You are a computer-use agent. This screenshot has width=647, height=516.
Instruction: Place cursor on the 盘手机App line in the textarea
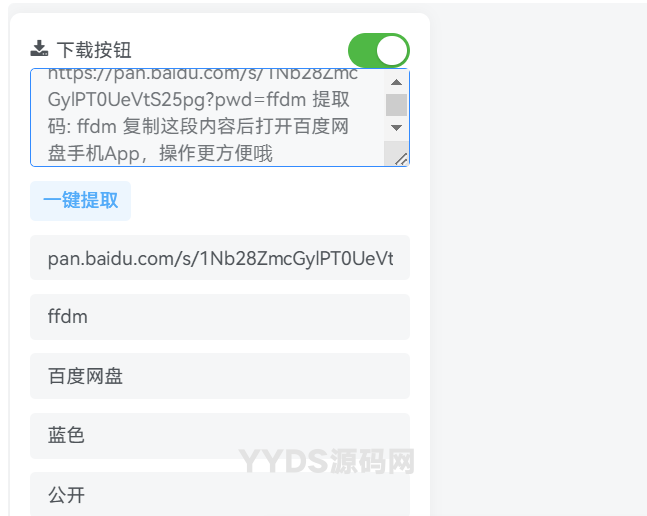[x=160, y=153]
